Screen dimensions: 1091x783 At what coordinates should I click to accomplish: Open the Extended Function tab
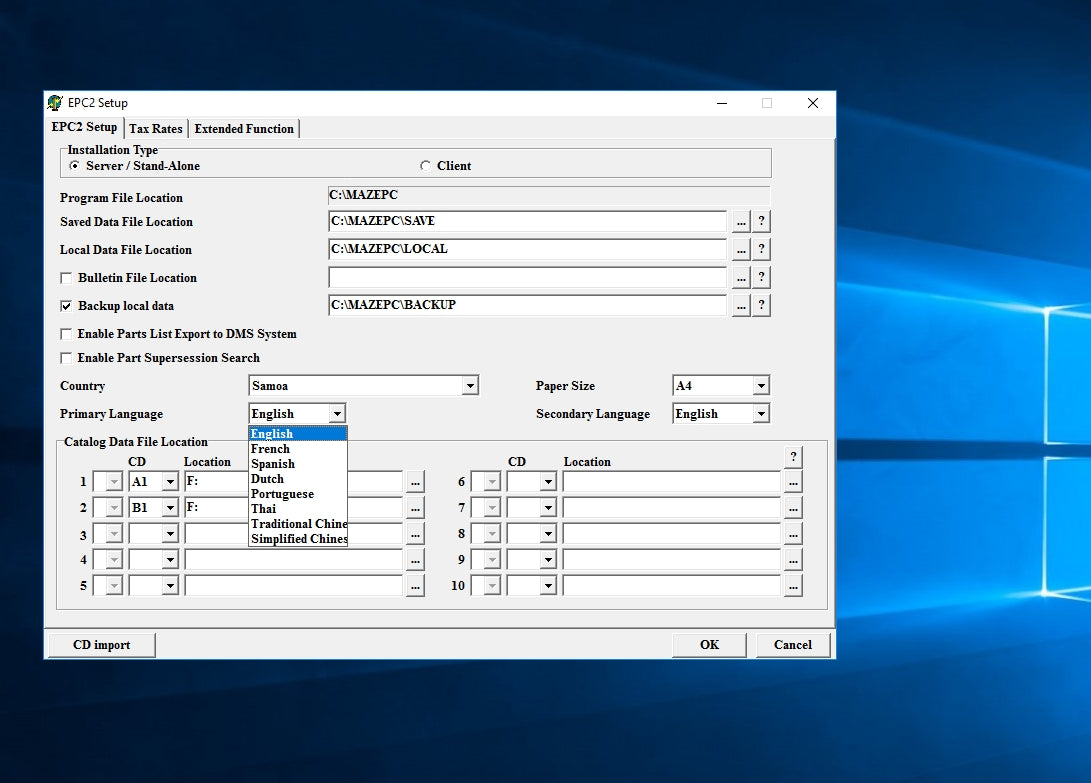(x=244, y=129)
